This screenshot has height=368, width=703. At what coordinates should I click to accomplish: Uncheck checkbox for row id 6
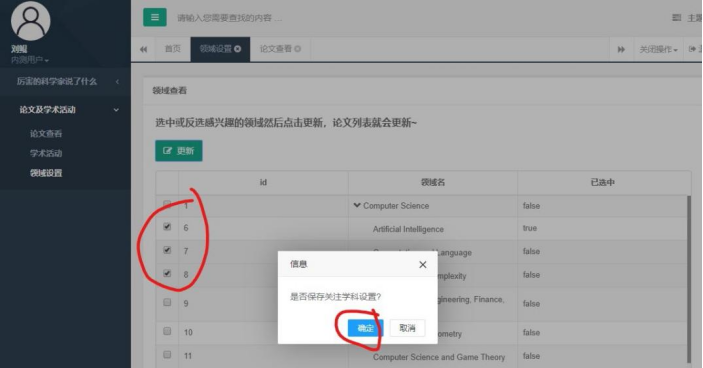point(167,227)
